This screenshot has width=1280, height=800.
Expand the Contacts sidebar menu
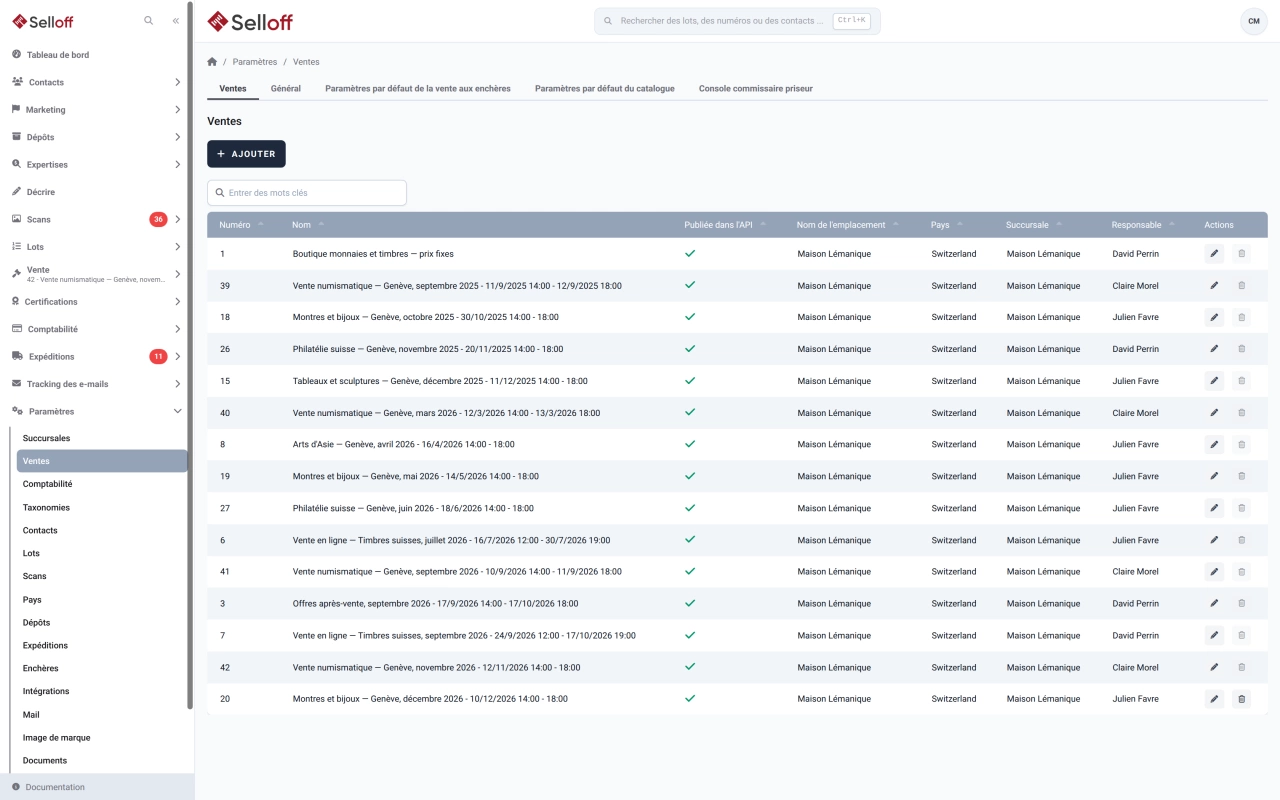point(95,82)
